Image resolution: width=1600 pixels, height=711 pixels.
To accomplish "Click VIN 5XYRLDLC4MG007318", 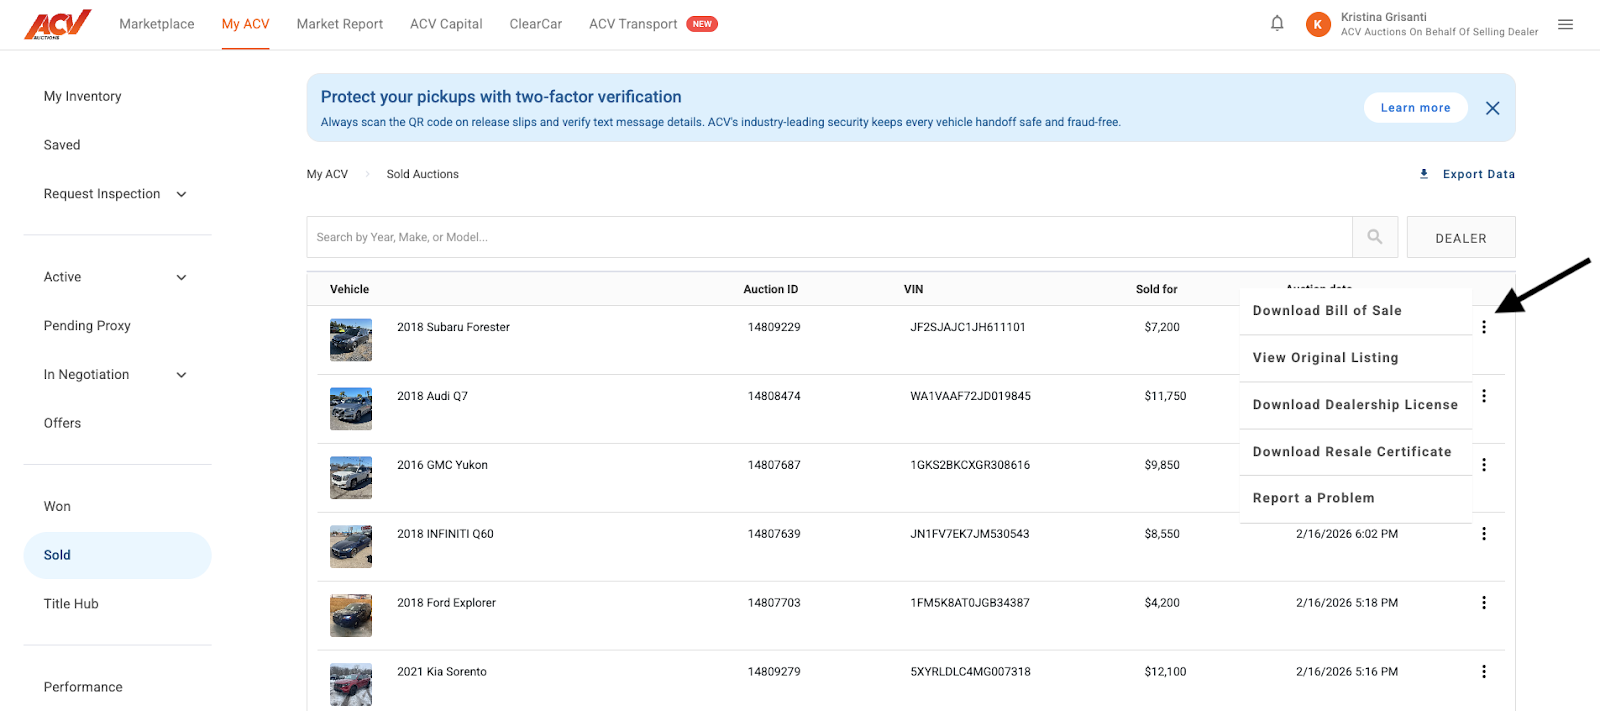I will pyautogui.click(x=970, y=672).
